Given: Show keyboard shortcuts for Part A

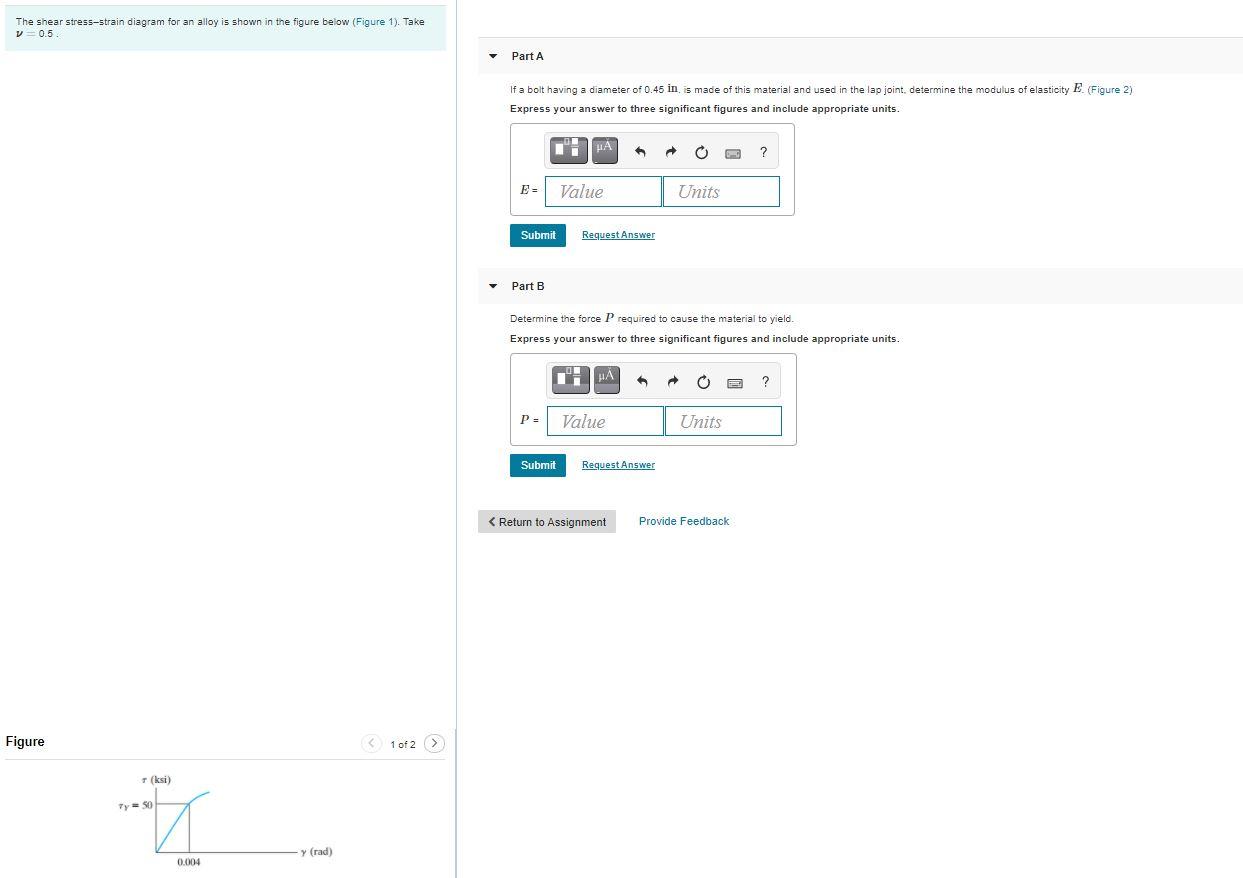Looking at the screenshot, I should (x=733, y=153).
